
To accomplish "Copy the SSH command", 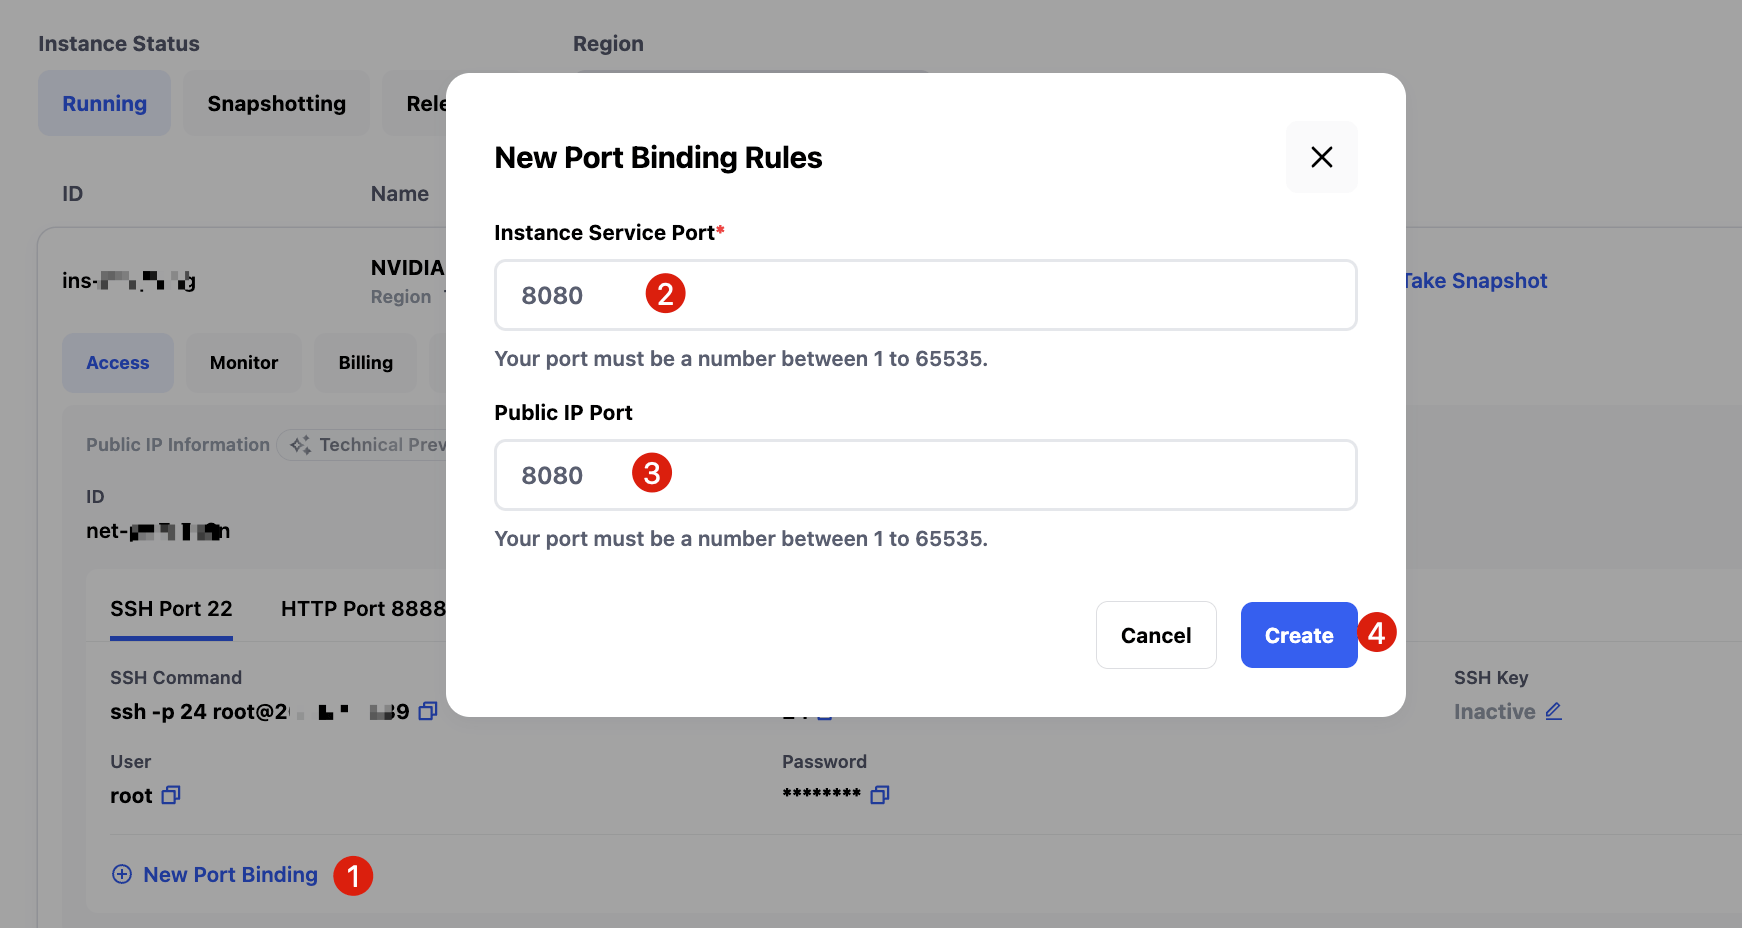I will tap(428, 711).
